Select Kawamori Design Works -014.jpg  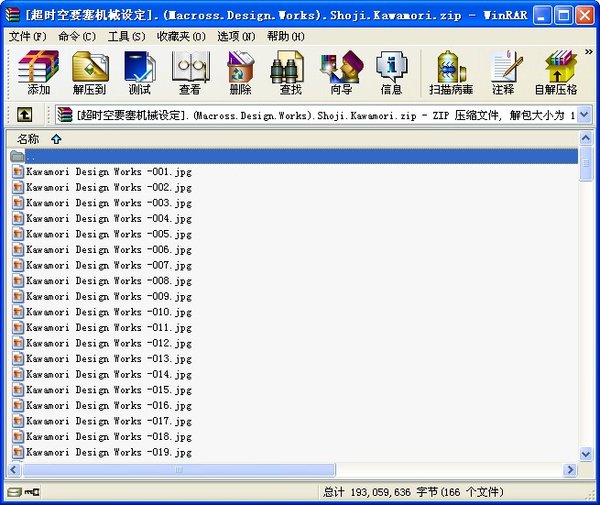pos(102,375)
